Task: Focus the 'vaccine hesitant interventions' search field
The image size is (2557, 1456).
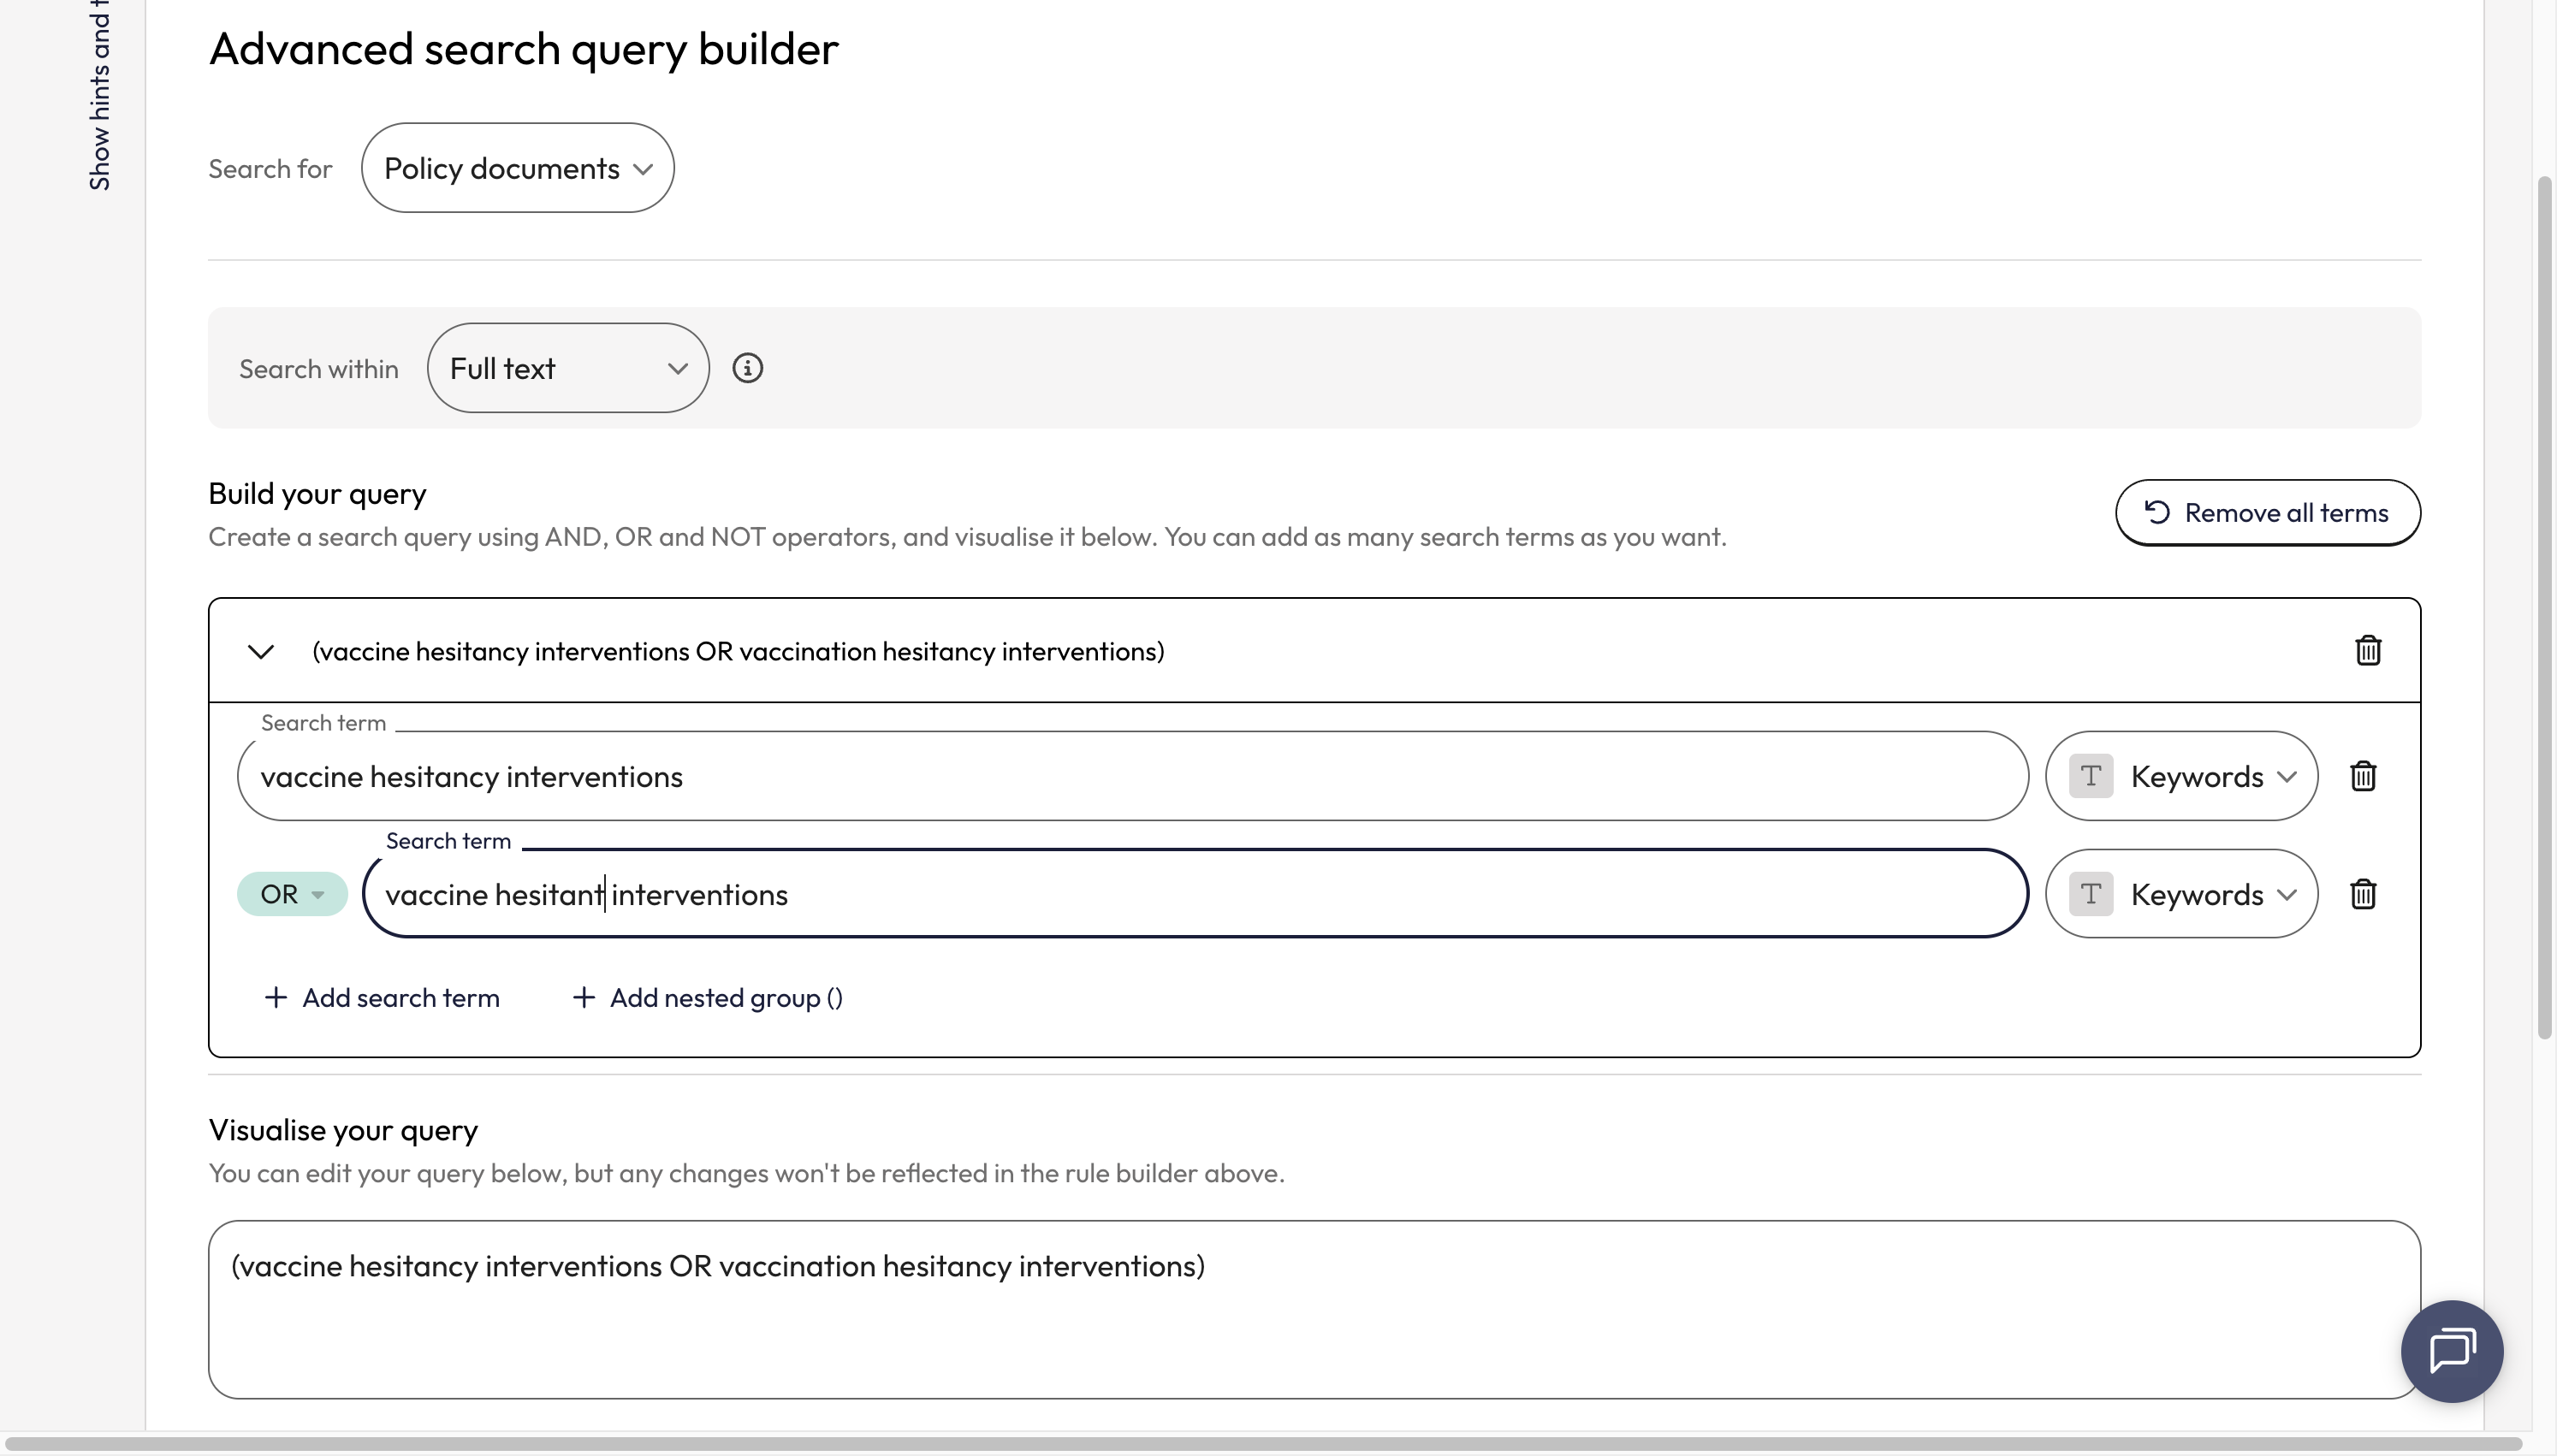Action: [x=1195, y=894]
